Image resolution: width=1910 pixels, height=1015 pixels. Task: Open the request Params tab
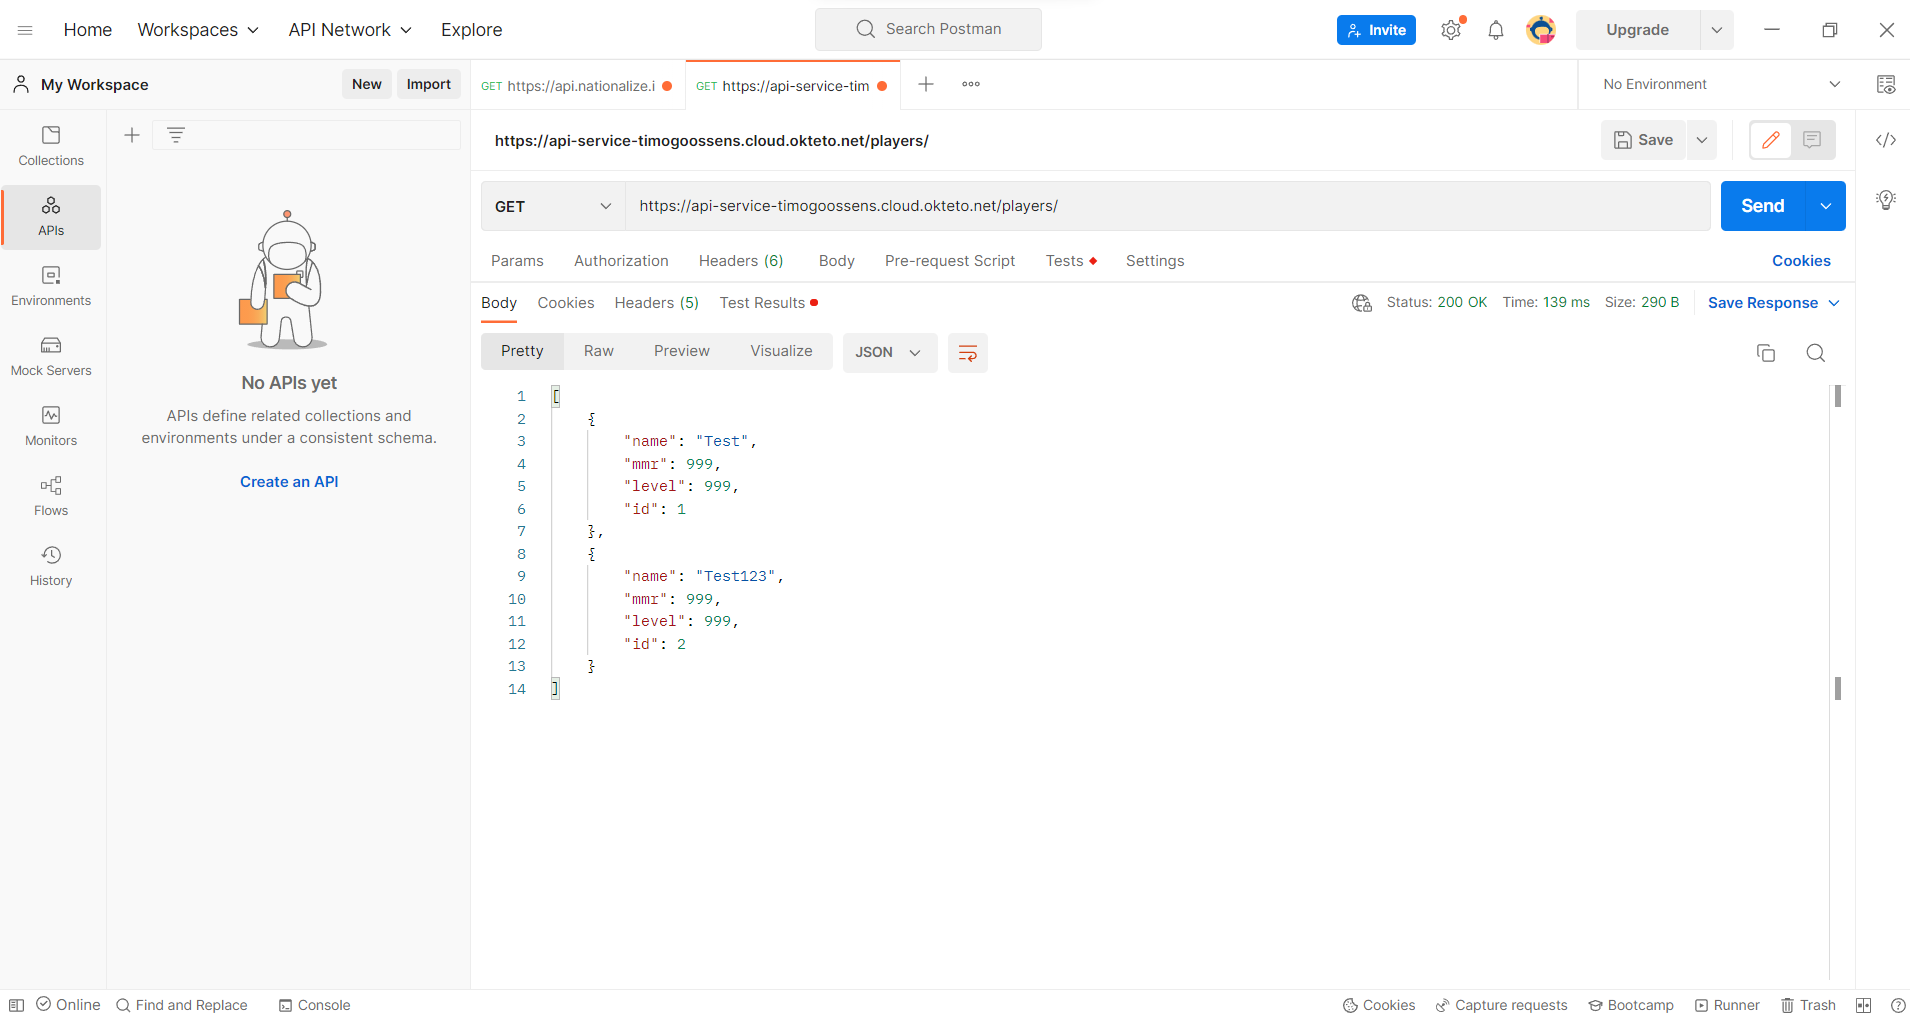517,261
